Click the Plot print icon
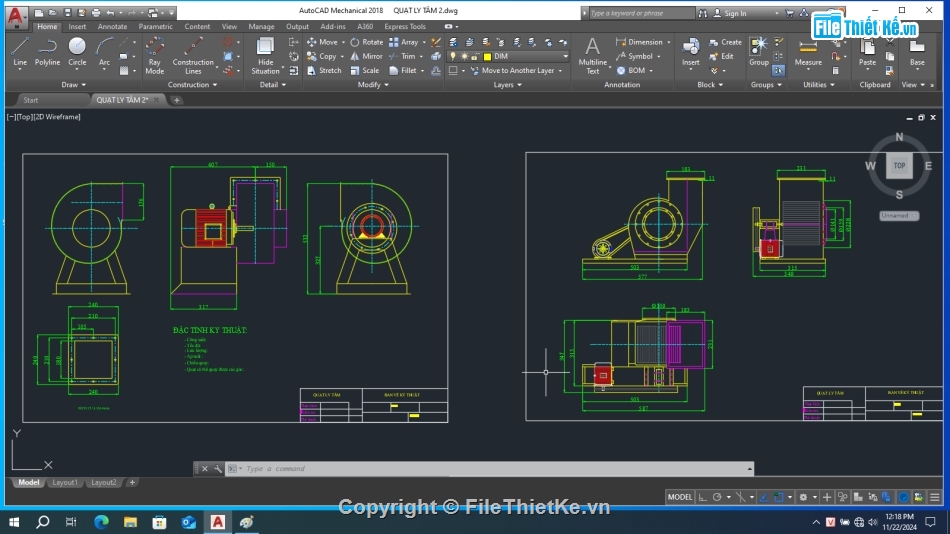Screen dimensions: 950x534 click(x=96, y=13)
